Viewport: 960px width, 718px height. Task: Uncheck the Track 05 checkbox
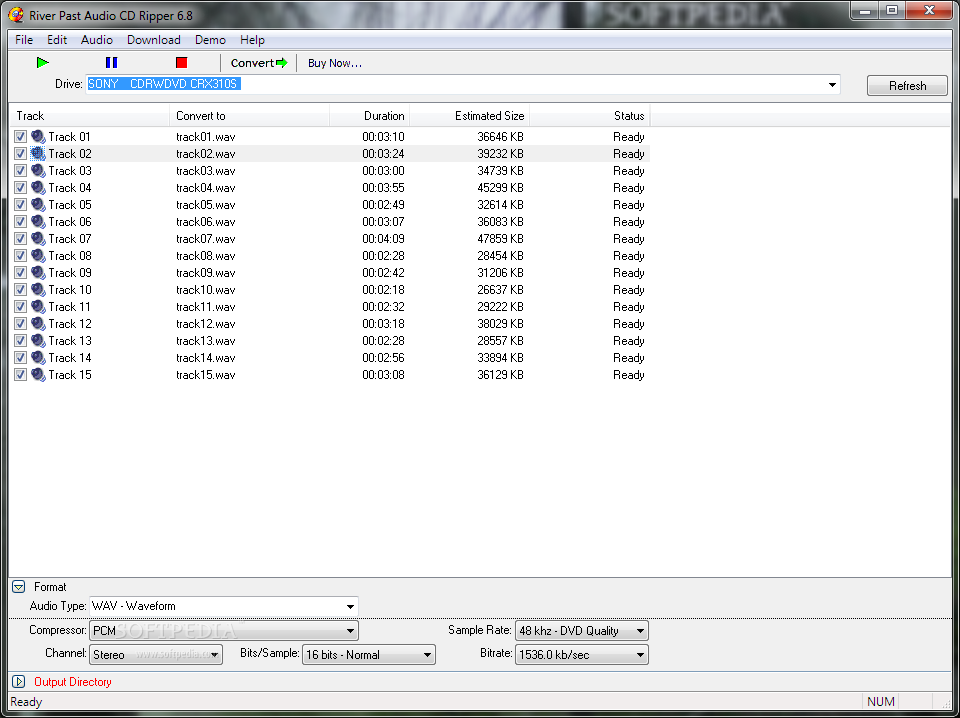click(20, 204)
